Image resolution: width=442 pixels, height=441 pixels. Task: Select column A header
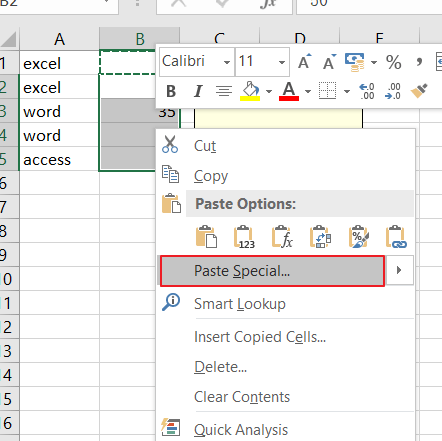pos(59,39)
